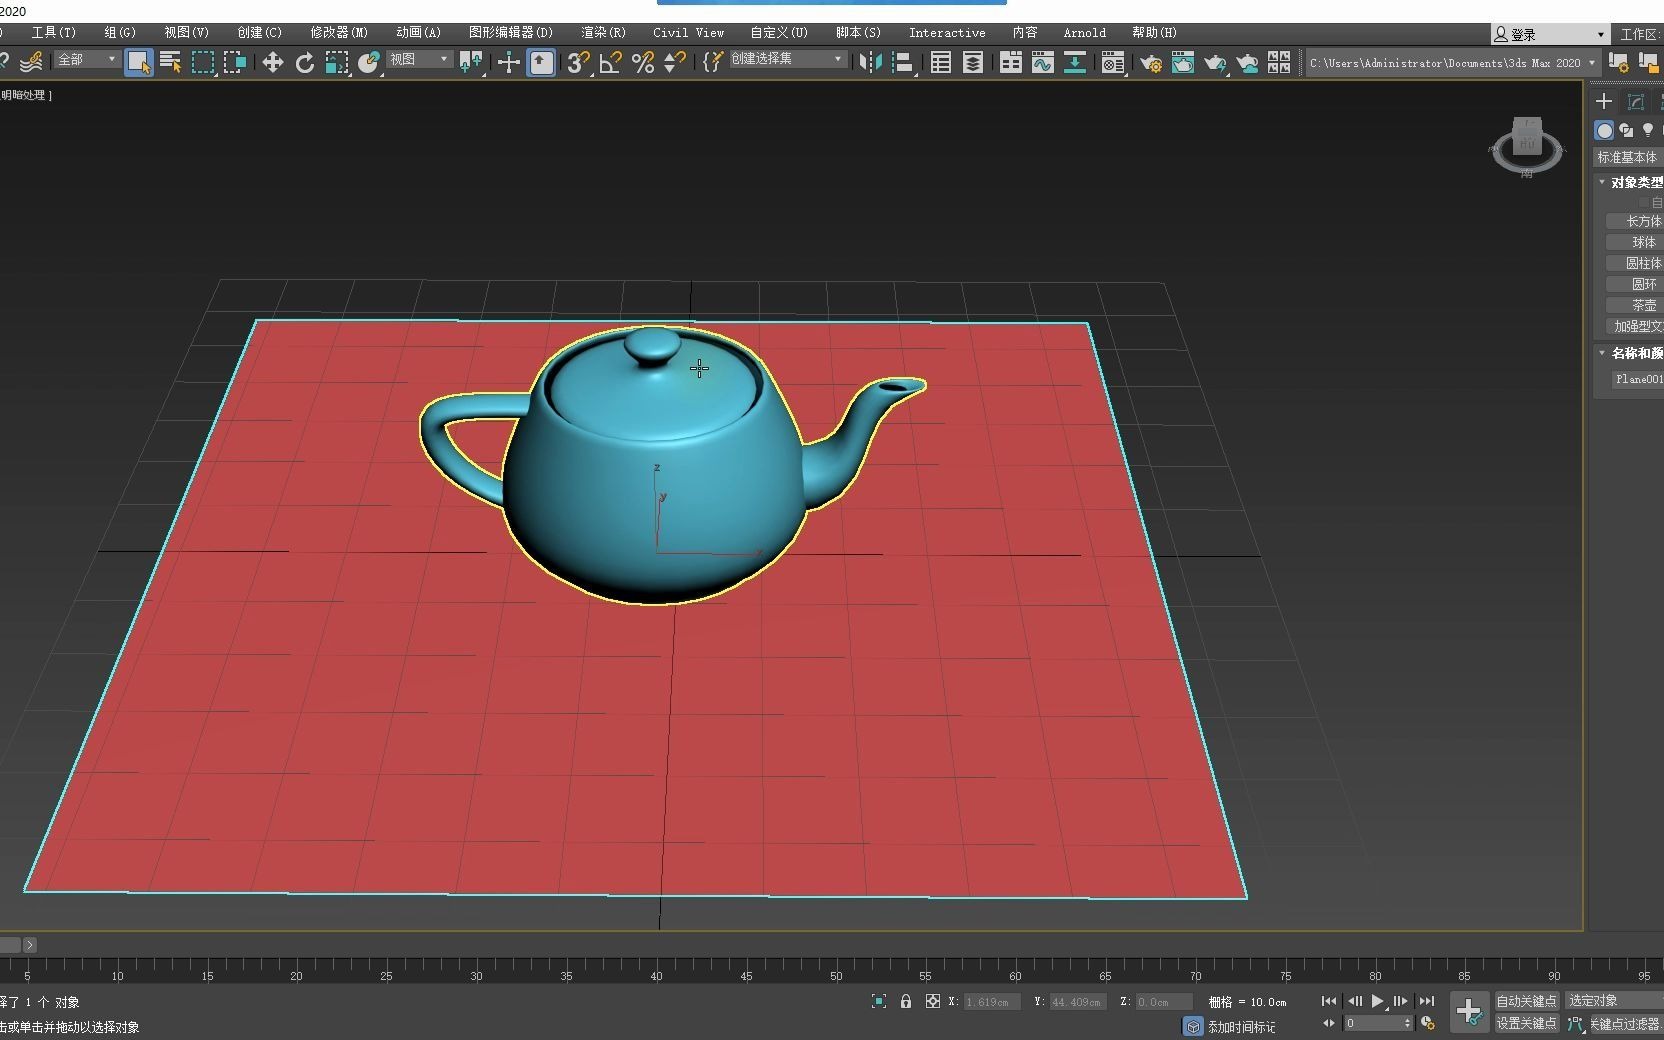Open the Schematic View icon
Screen dimensions: 1664x1040
pos(1074,62)
